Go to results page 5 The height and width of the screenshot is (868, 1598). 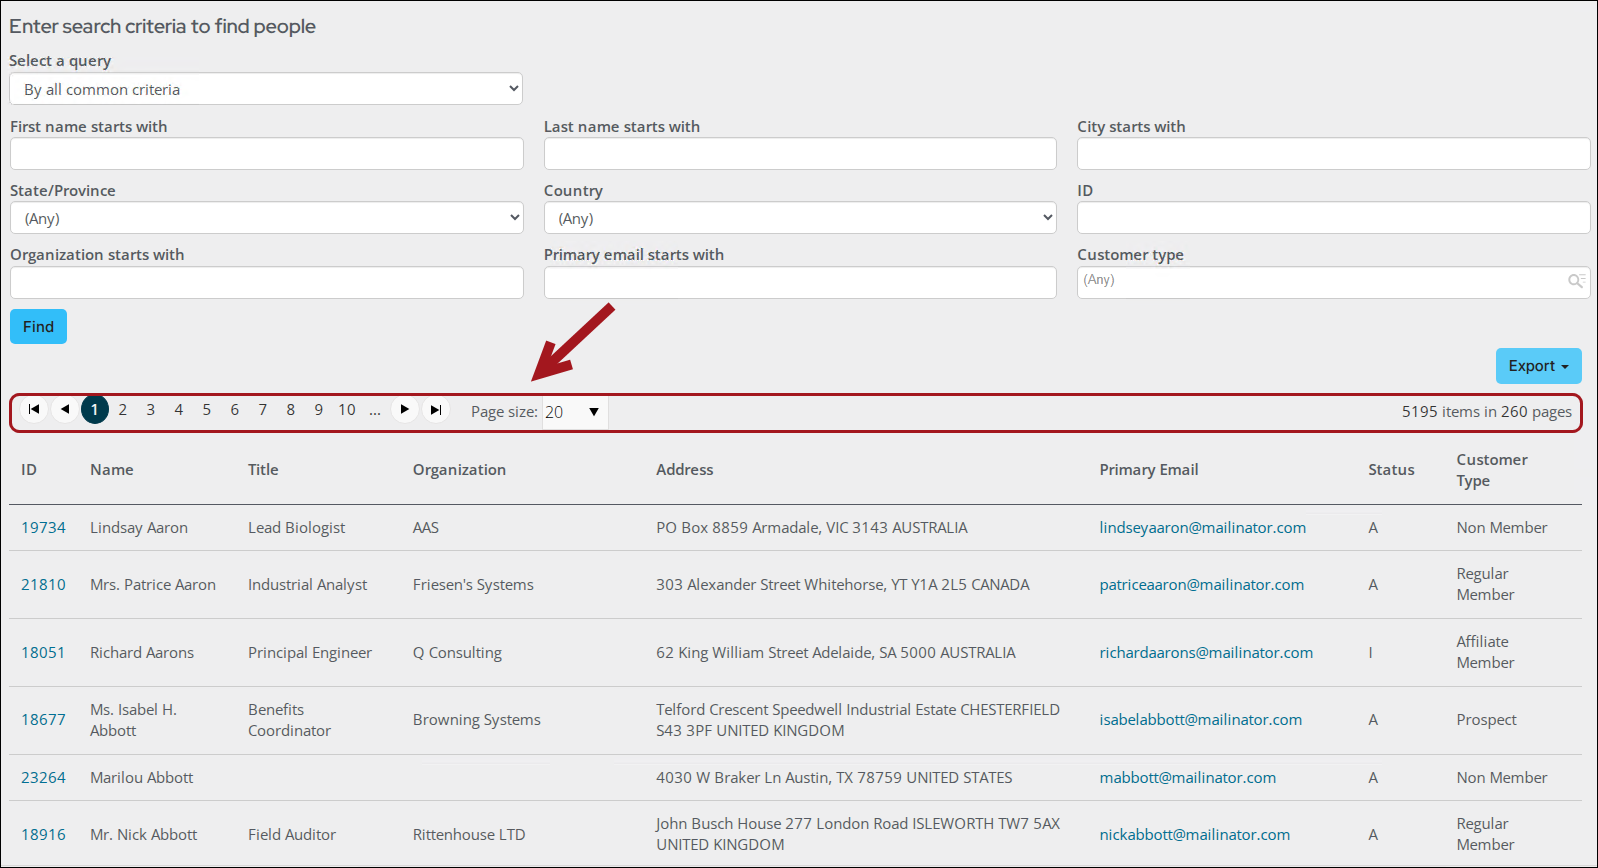tap(207, 410)
